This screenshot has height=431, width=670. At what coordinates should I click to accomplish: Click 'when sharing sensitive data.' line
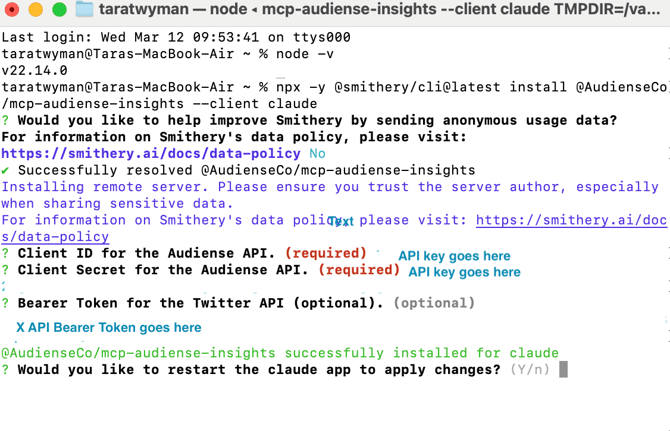point(118,203)
